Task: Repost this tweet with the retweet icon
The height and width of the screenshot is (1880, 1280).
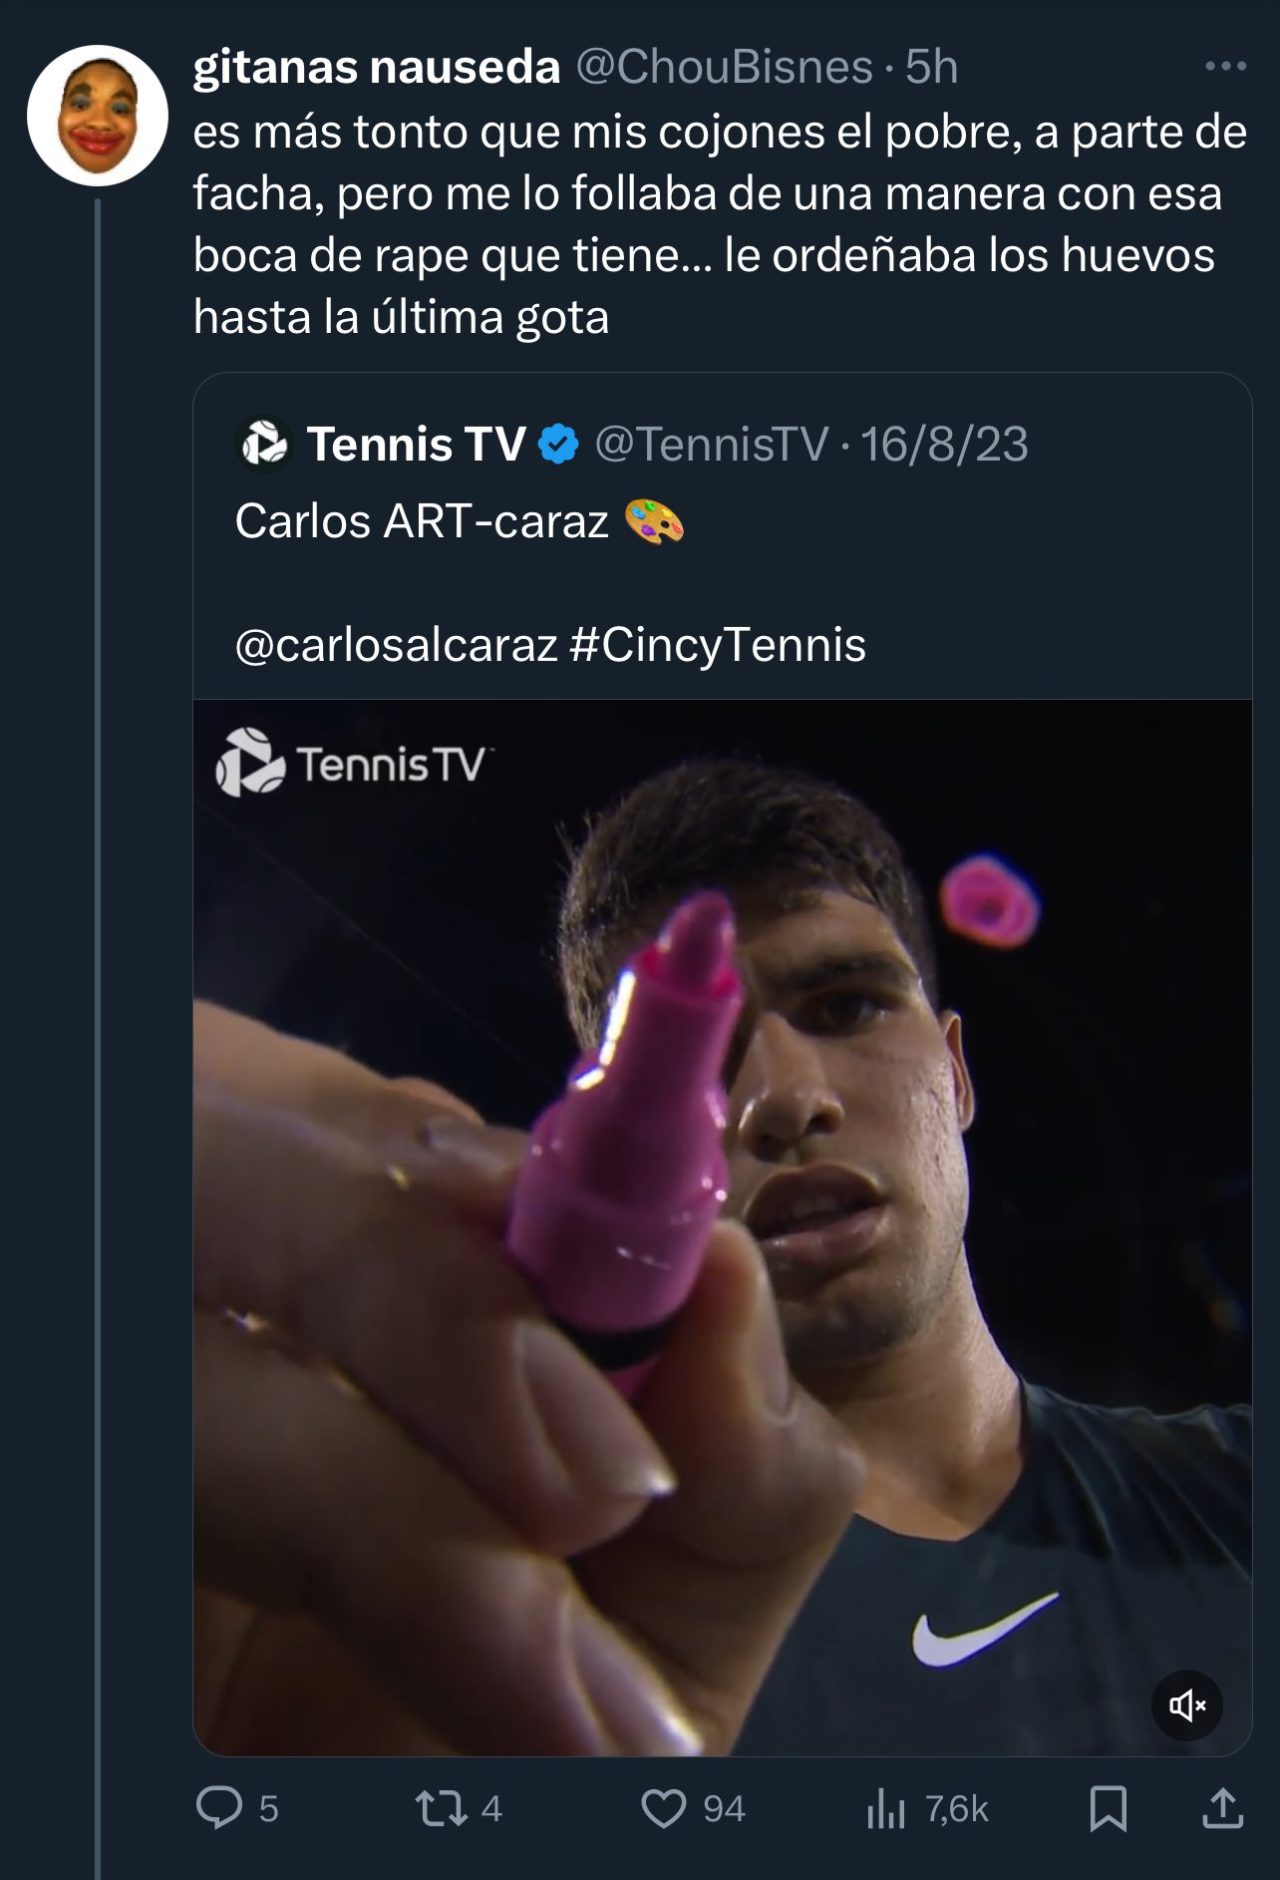Action: click(441, 1807)
